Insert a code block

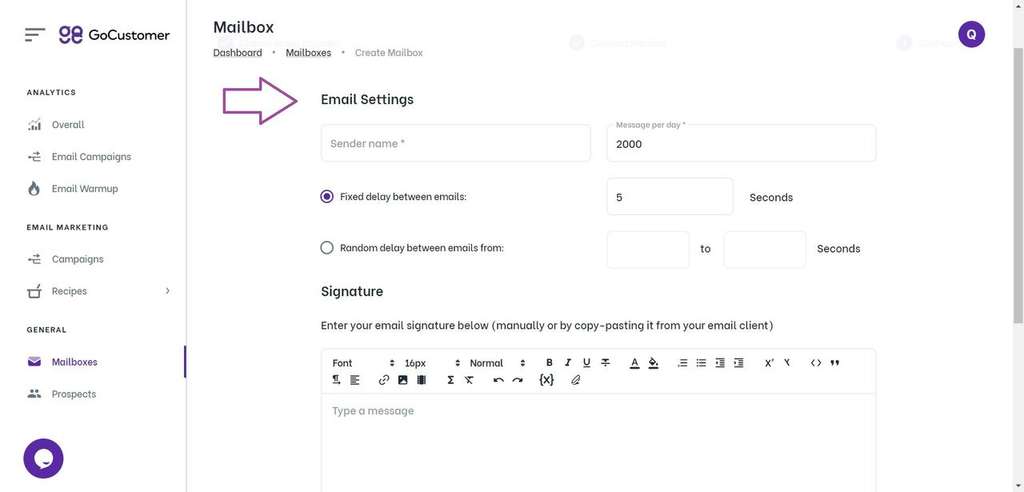point(816,363)
